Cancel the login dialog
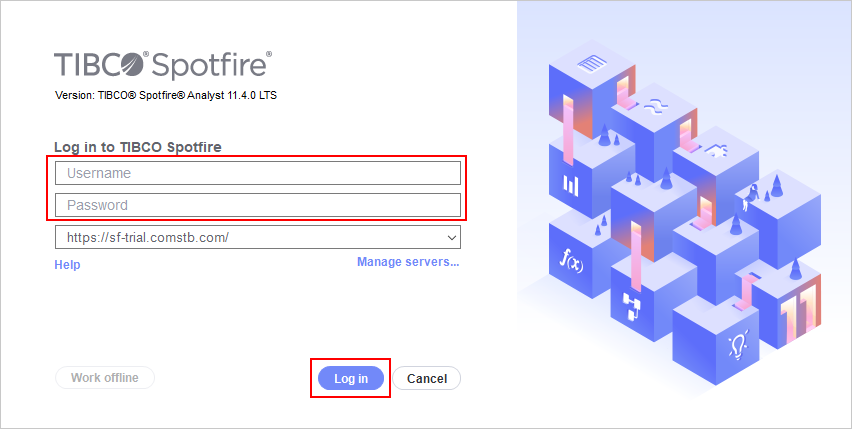The image size is (852, 429). pos(427,378)
